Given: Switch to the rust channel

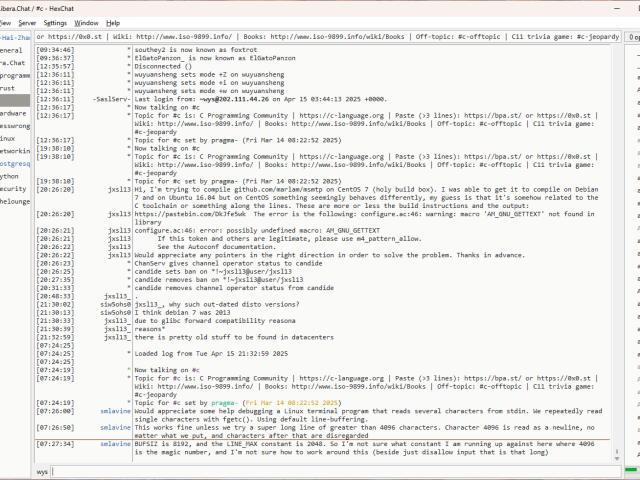Looking at the screenshot, I should coord(8,88).
